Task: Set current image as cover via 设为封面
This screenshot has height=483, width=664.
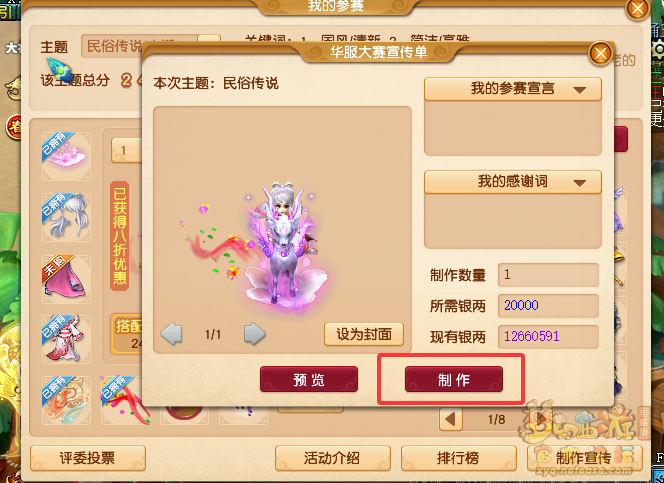Action: [364, 334]
